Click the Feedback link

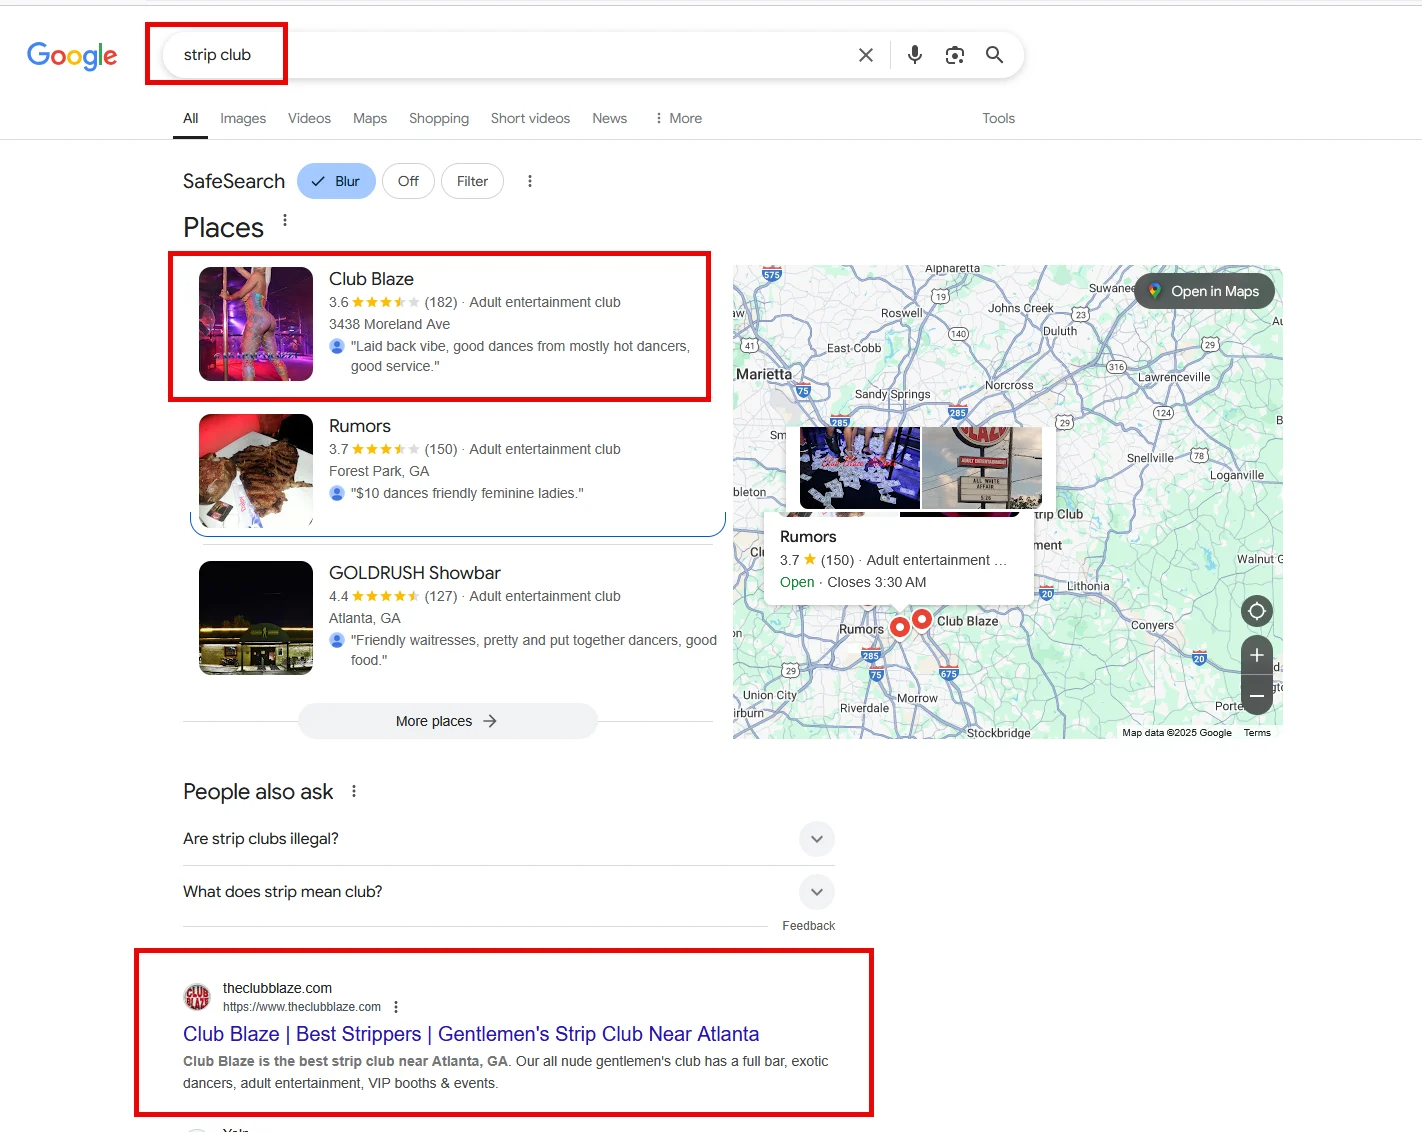[x=808, y=926]
